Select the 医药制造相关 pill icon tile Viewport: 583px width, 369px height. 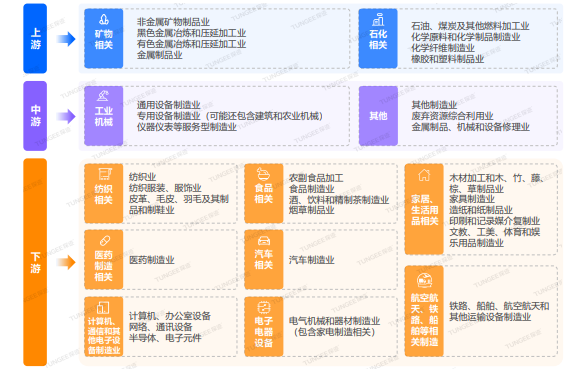point(103,259)
